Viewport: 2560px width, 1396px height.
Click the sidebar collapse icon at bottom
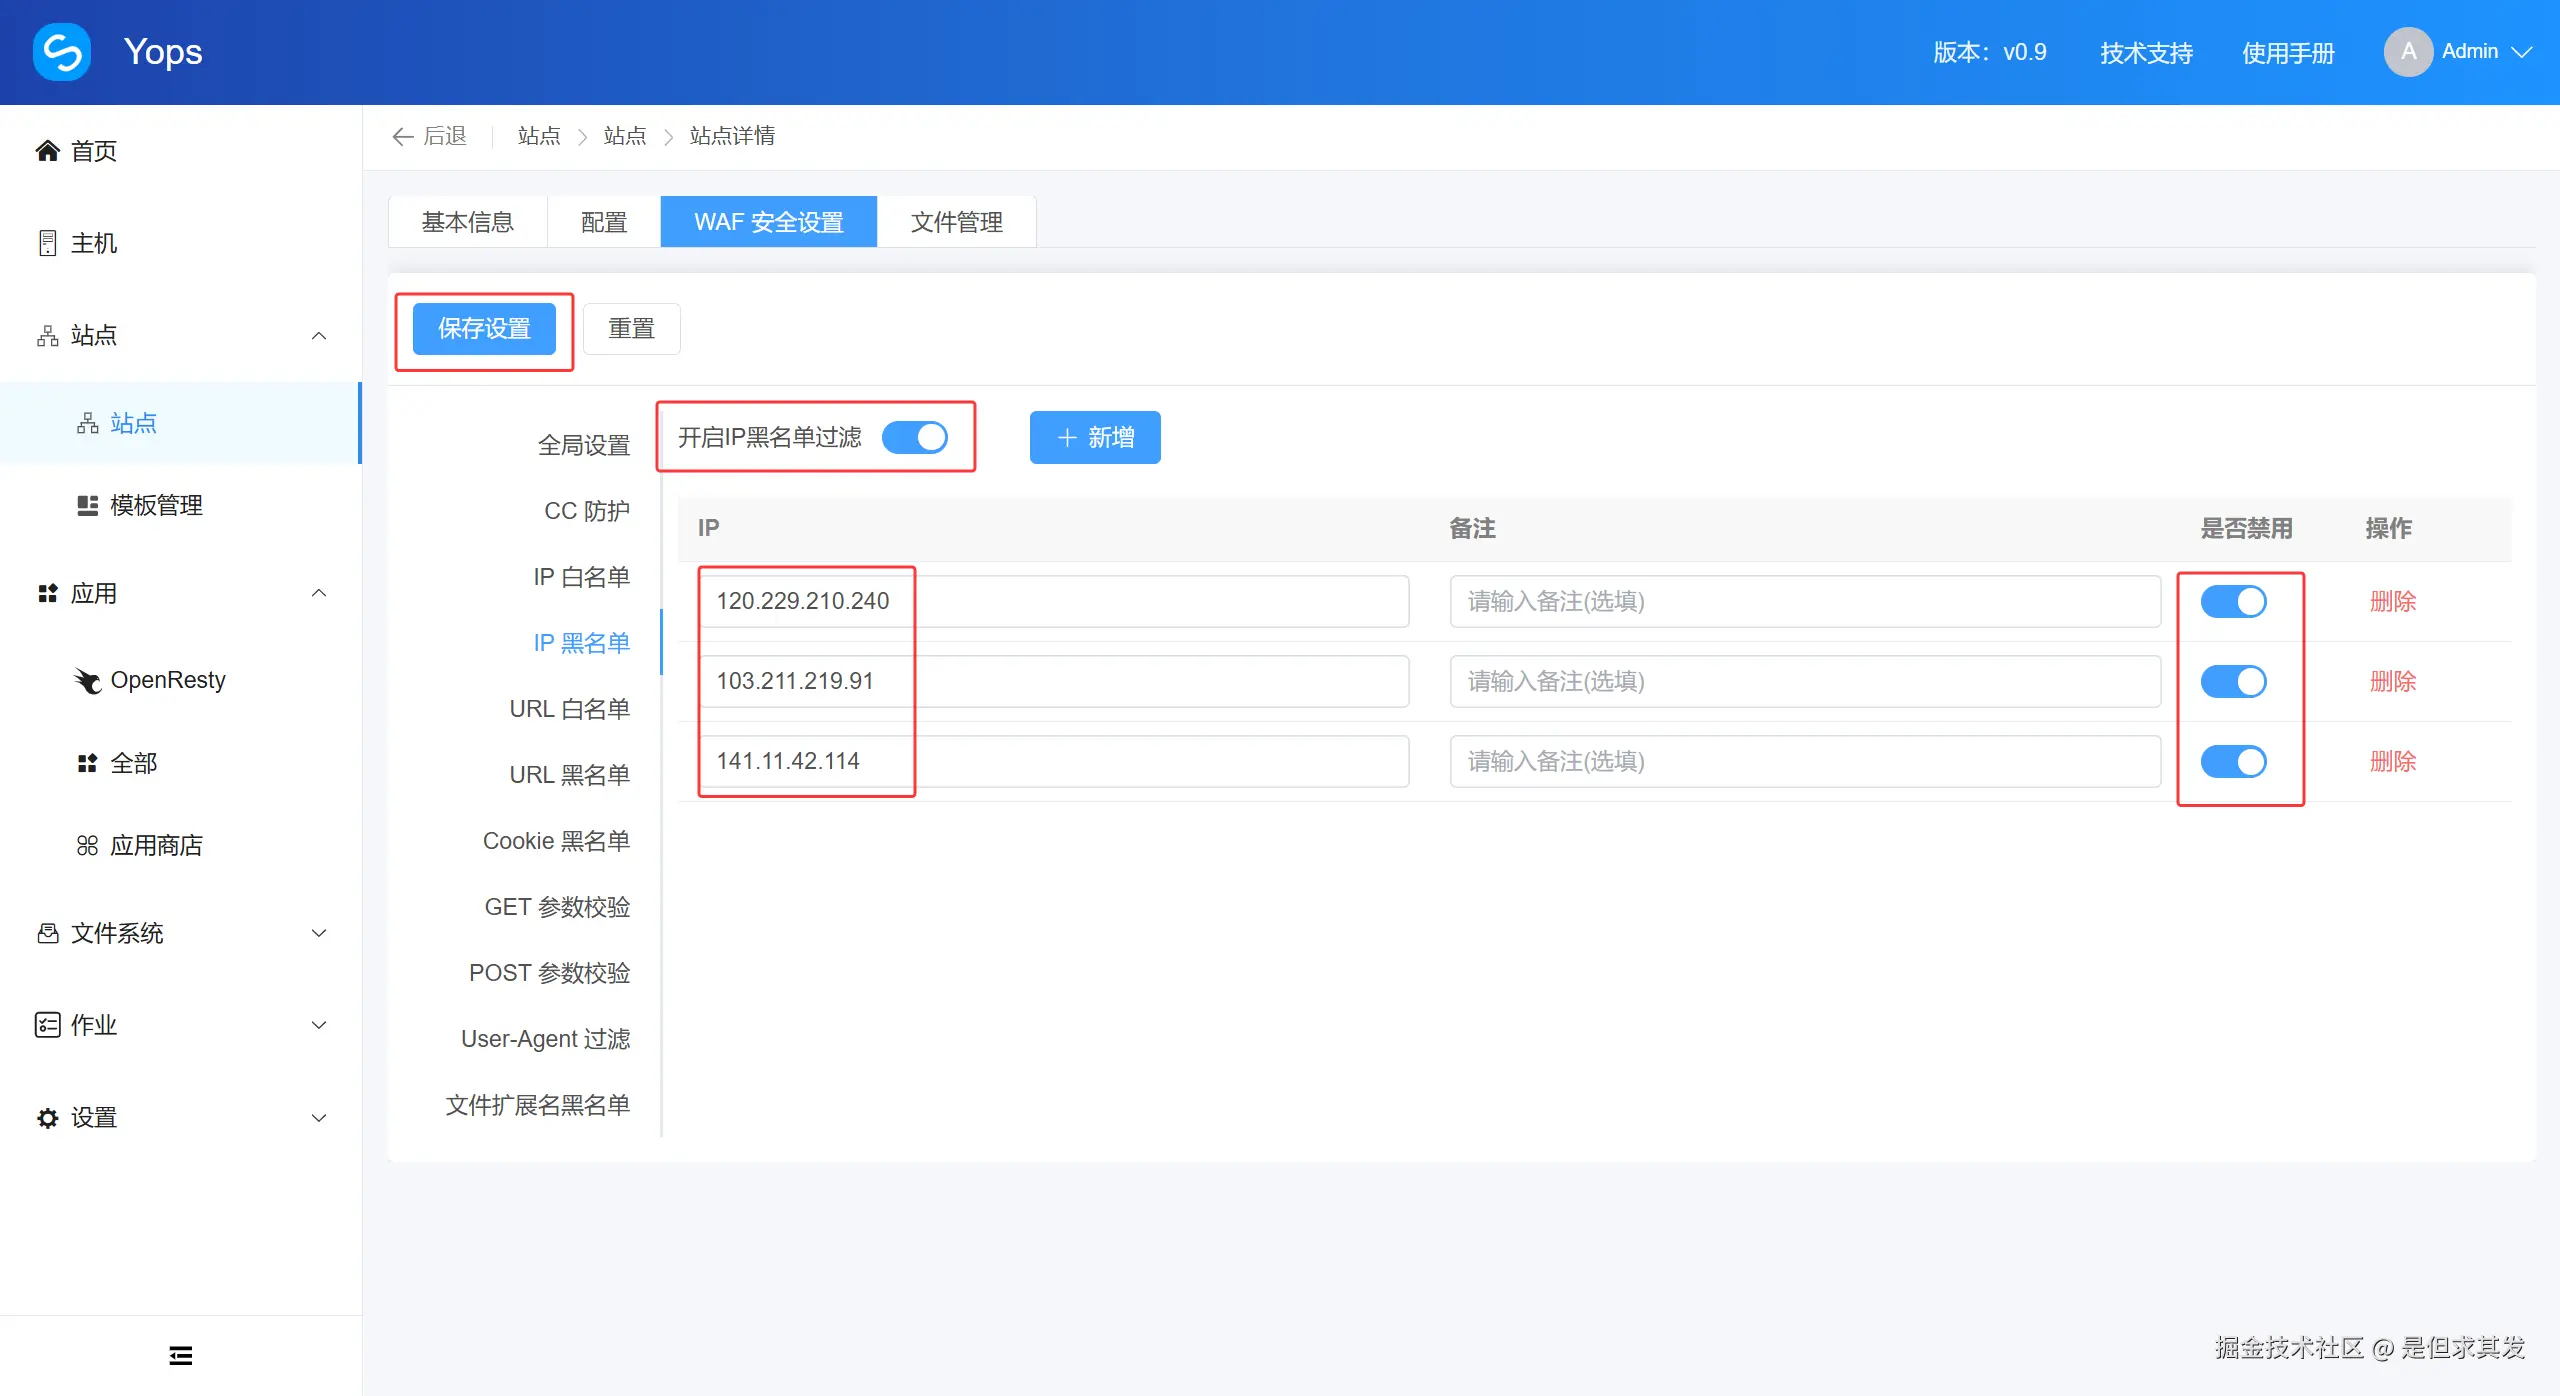point(181,1355)
